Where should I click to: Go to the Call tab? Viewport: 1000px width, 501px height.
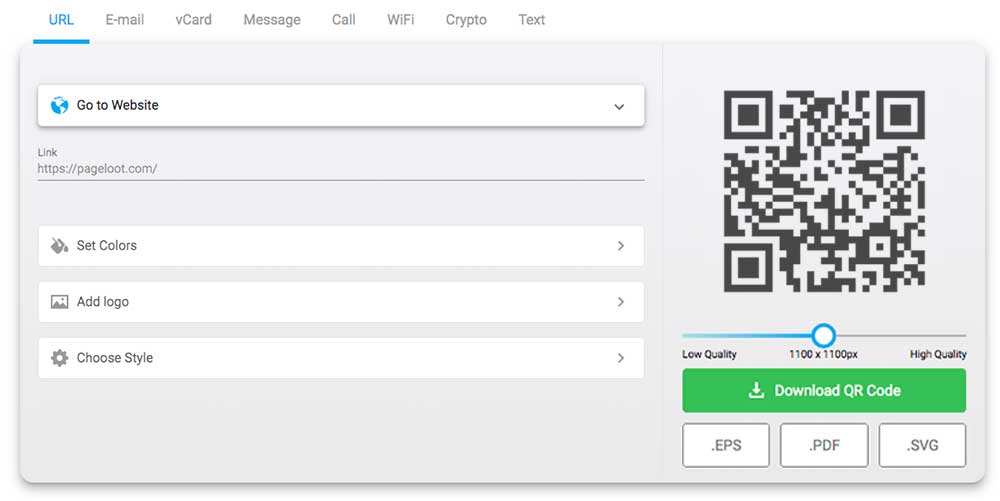(x=343, y=20)
